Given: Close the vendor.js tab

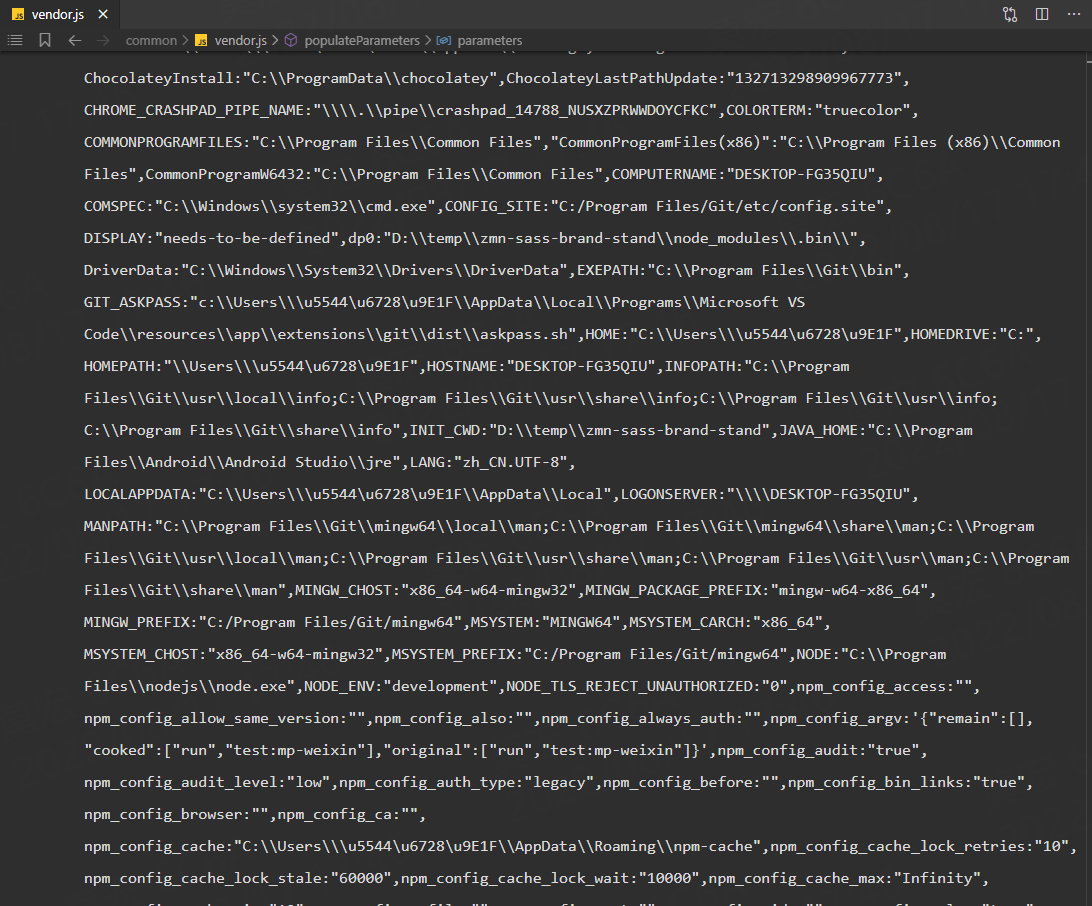Looking at the screenshot, I should [103, 15].
